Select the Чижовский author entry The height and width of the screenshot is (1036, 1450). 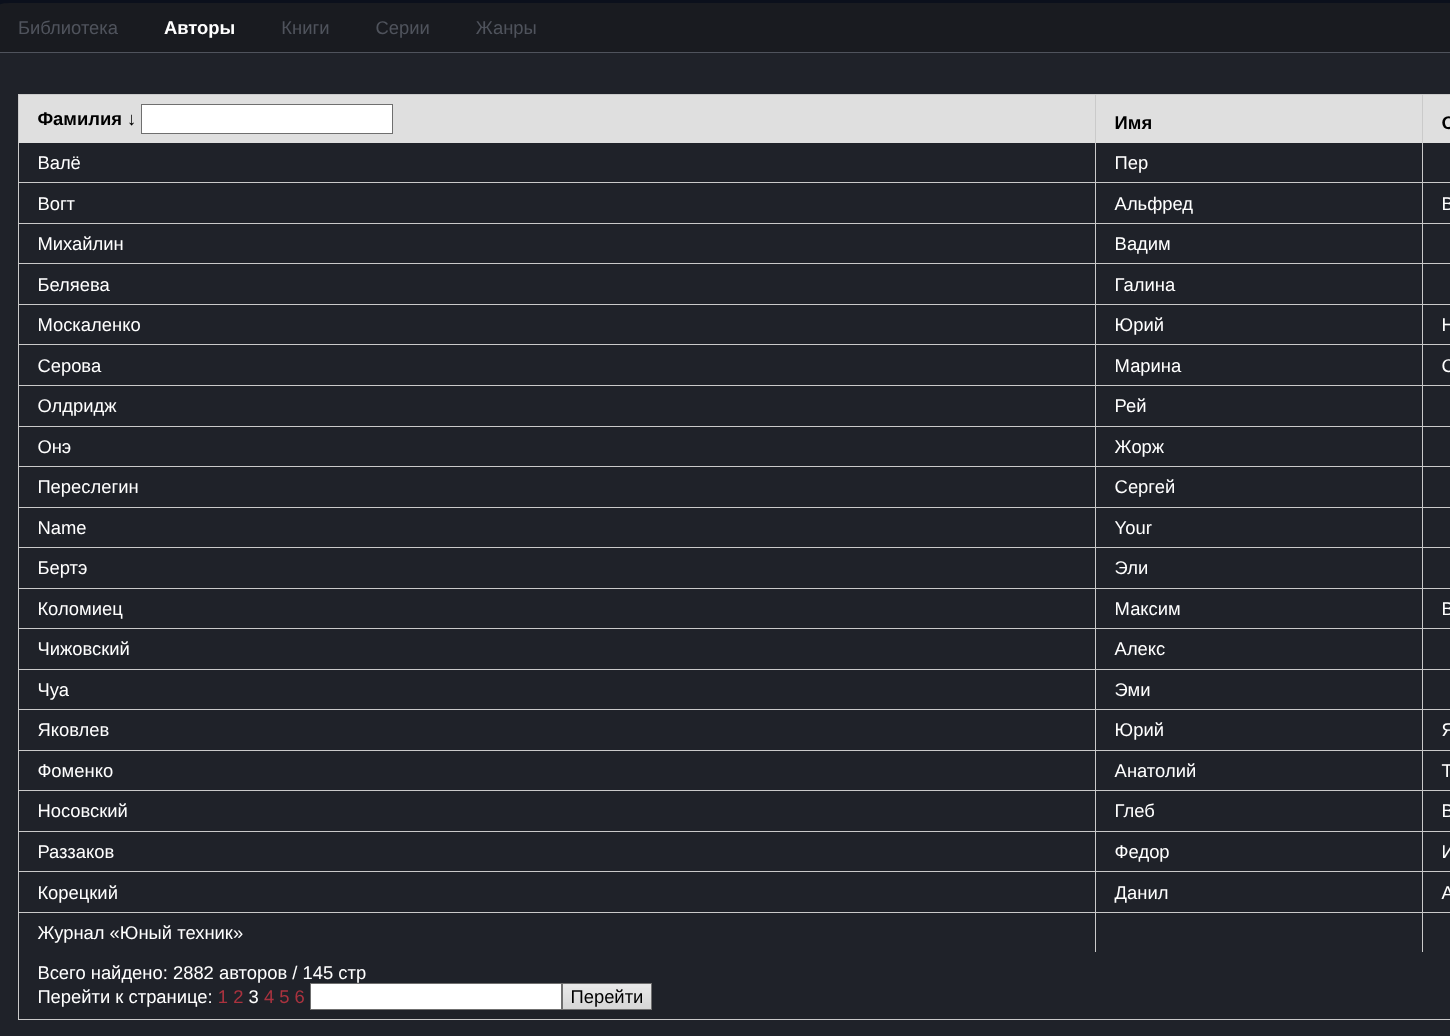click(x=83, y=649)
